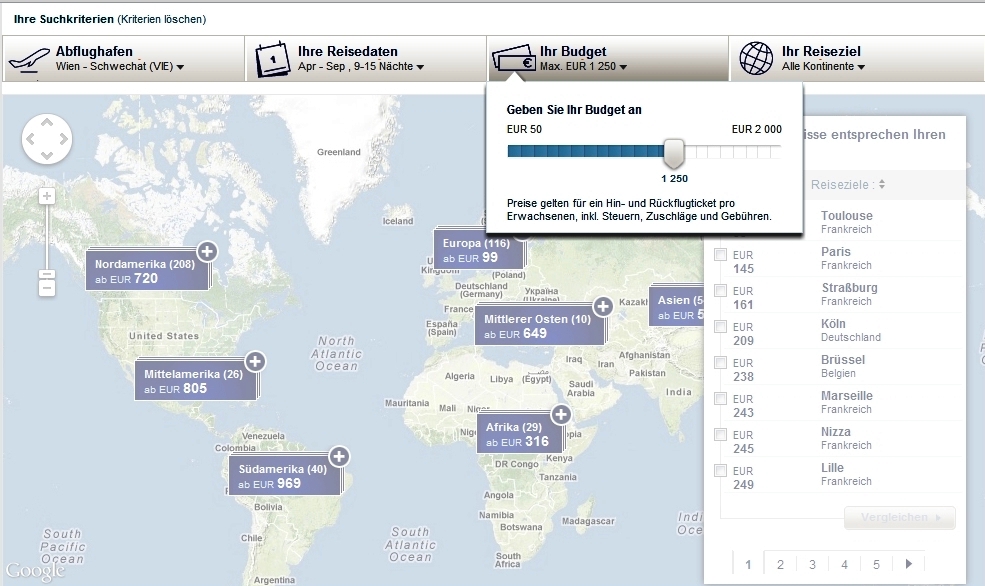
Task: Click Kriterien löschen link
Action: pos(161,19)
